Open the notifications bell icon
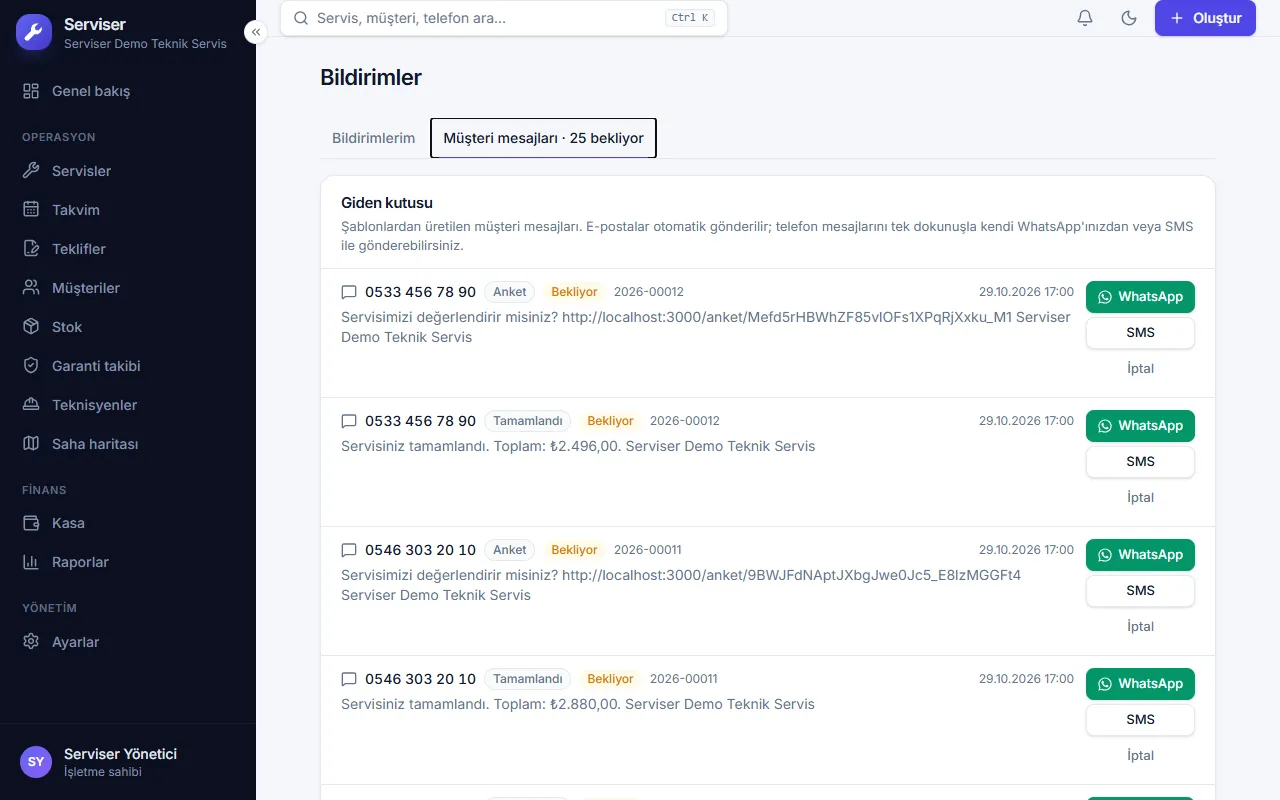This screenshot has height=800, width=1280. coord(1085,18)
